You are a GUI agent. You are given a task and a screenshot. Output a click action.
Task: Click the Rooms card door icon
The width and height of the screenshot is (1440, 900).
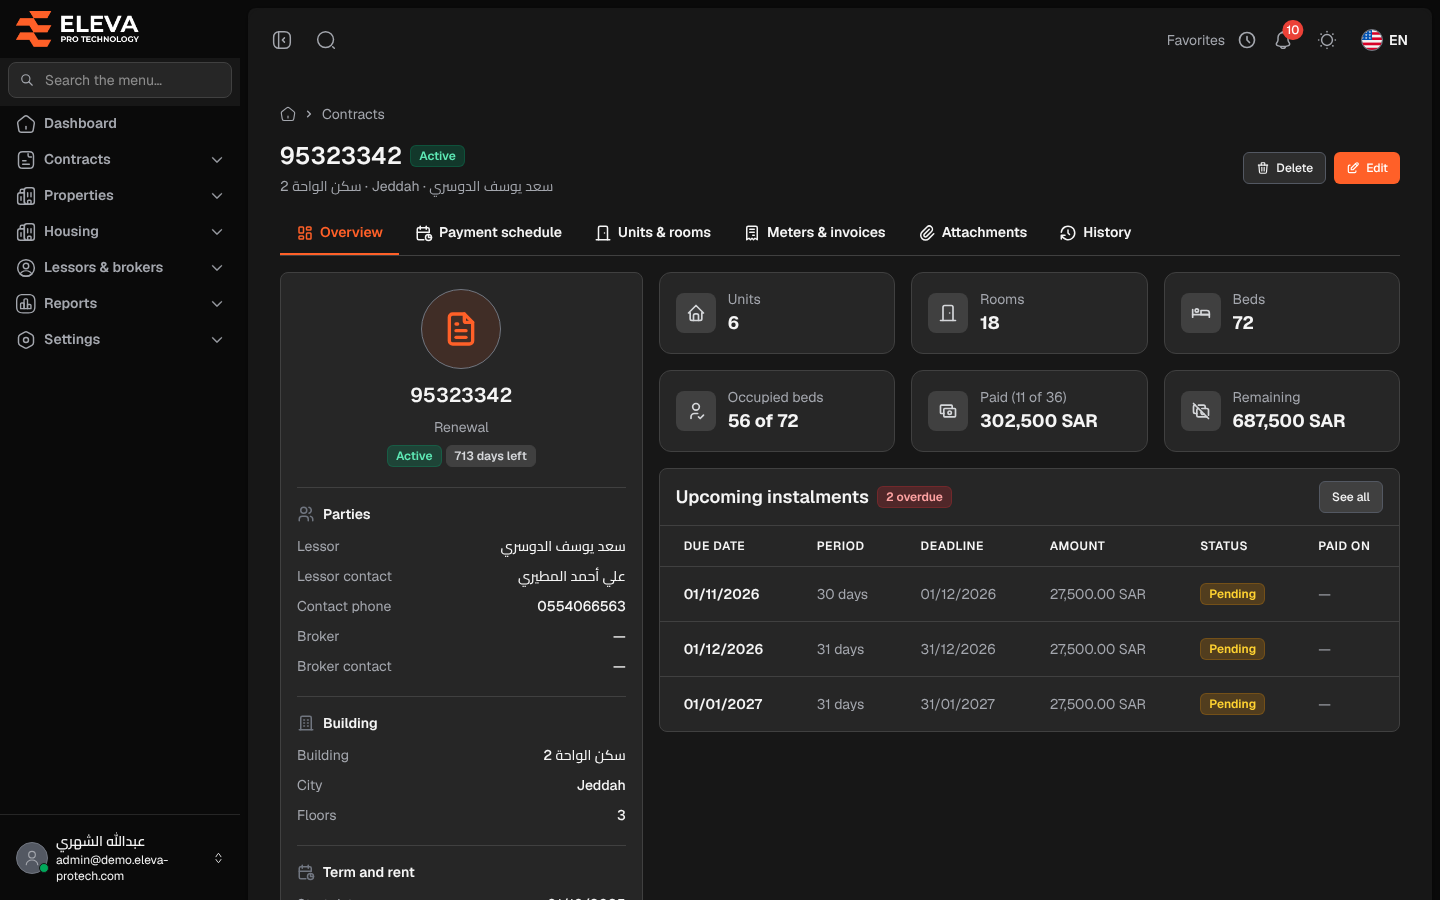click(x=948, y=313)
